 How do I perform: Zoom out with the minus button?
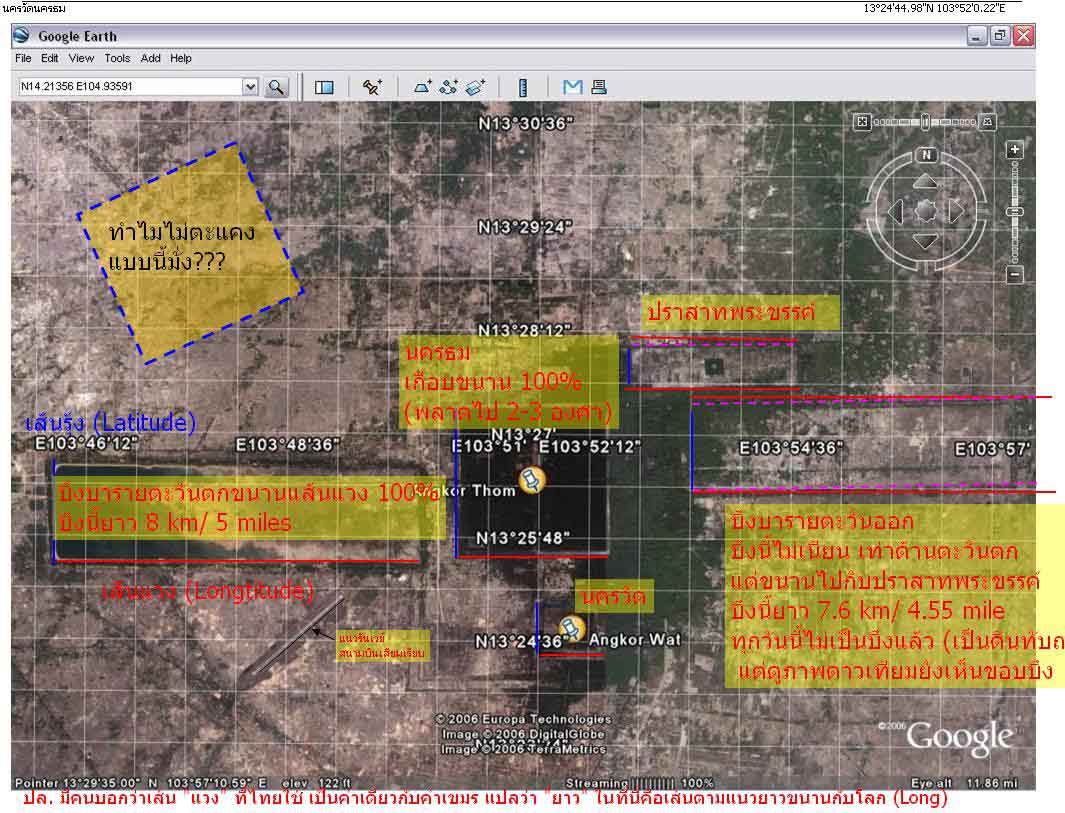[1015, 274]
